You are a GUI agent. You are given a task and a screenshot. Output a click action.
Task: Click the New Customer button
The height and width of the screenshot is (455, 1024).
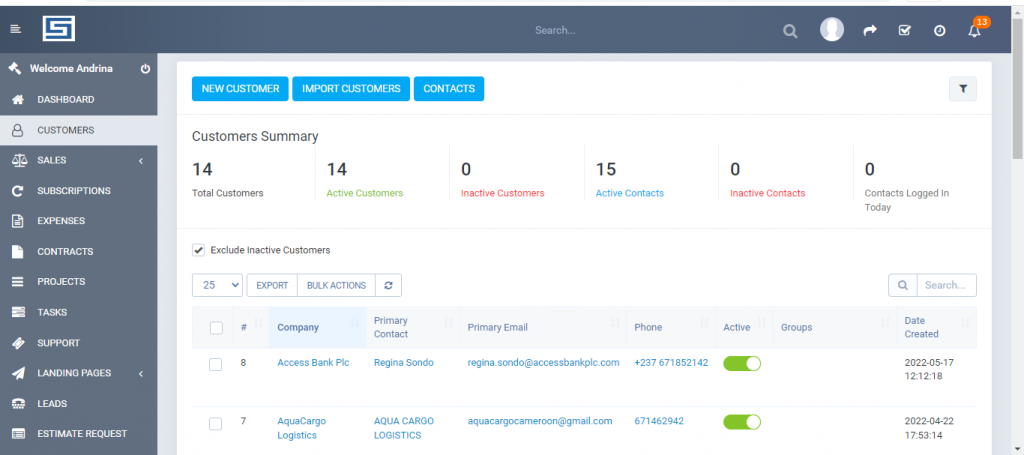point(240,89)
